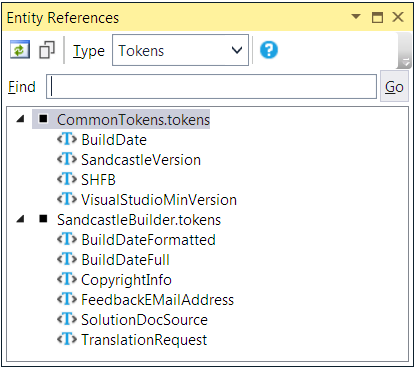Select the SolutionDocSource token
Viewport: 415px width, 367px height.
point(144,320)
